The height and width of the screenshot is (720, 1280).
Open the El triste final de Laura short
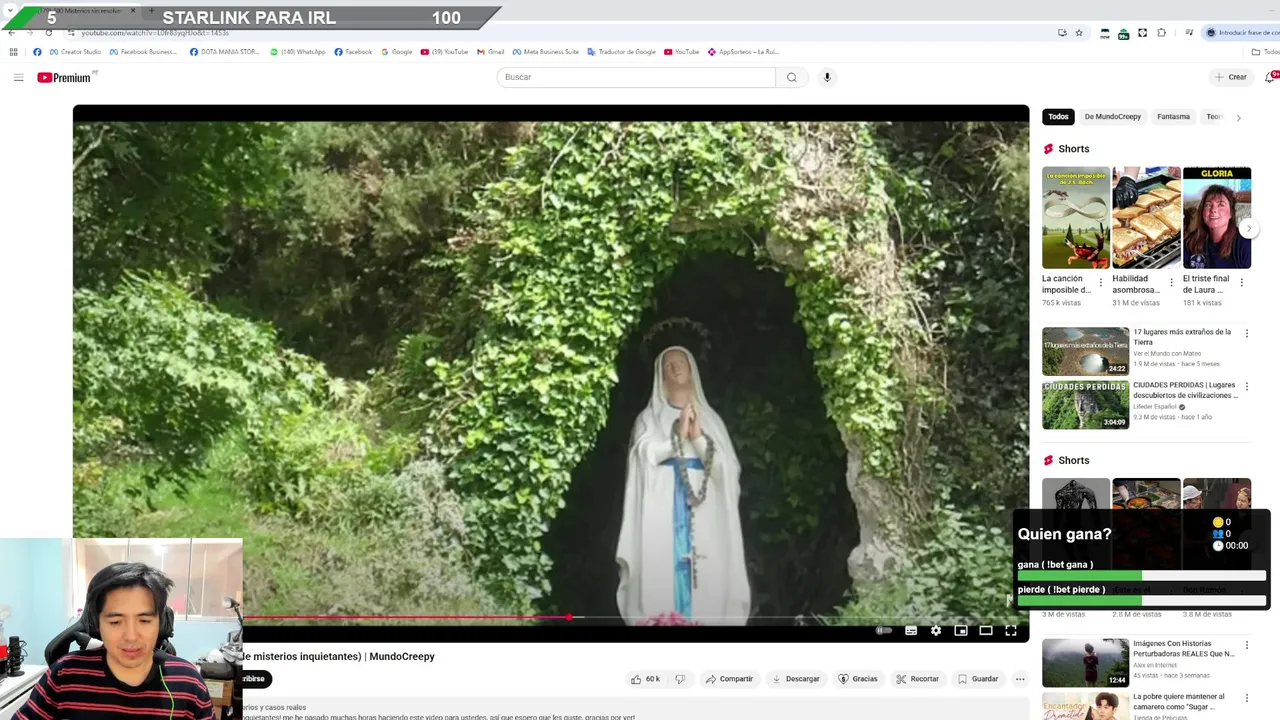(x=1217, y=218)
